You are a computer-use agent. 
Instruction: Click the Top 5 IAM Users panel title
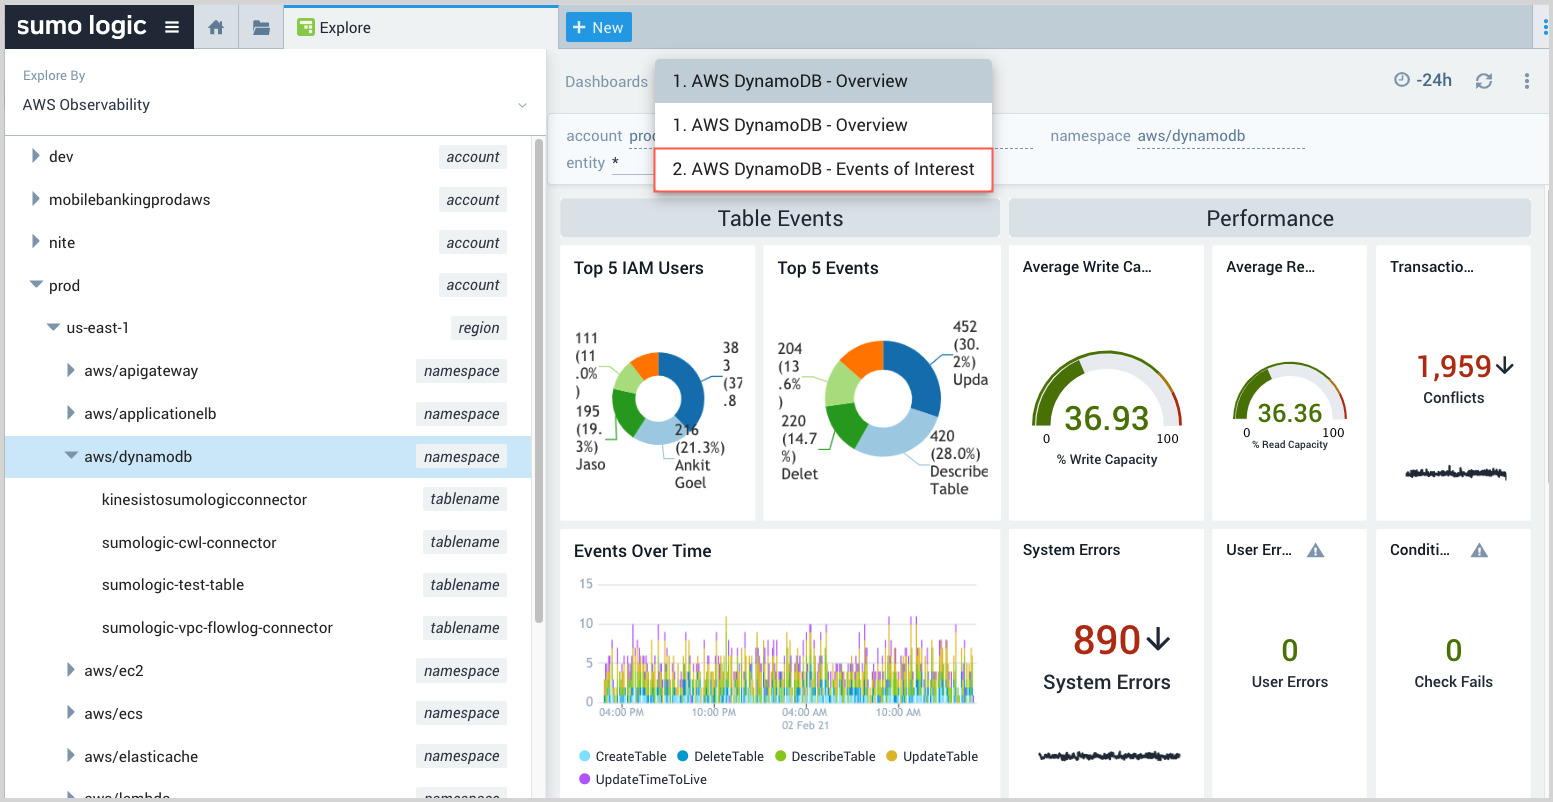point(638,268)
